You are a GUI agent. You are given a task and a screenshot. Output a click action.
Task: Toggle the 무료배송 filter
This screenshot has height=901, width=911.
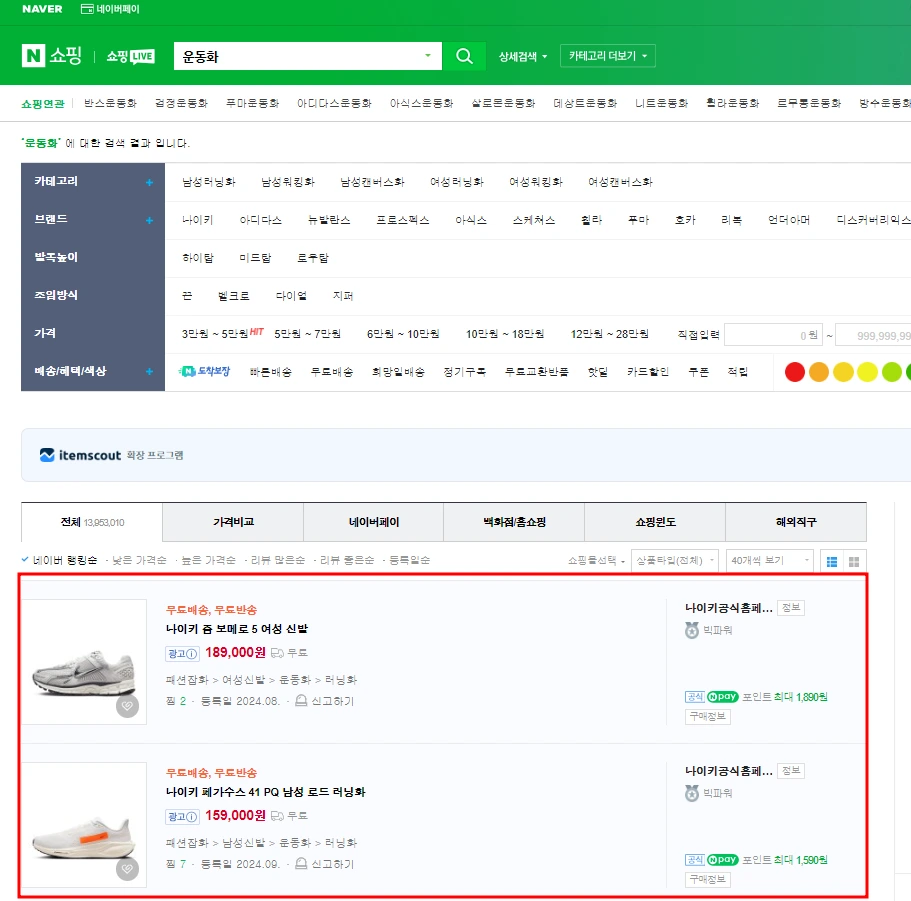click(332, 372)
